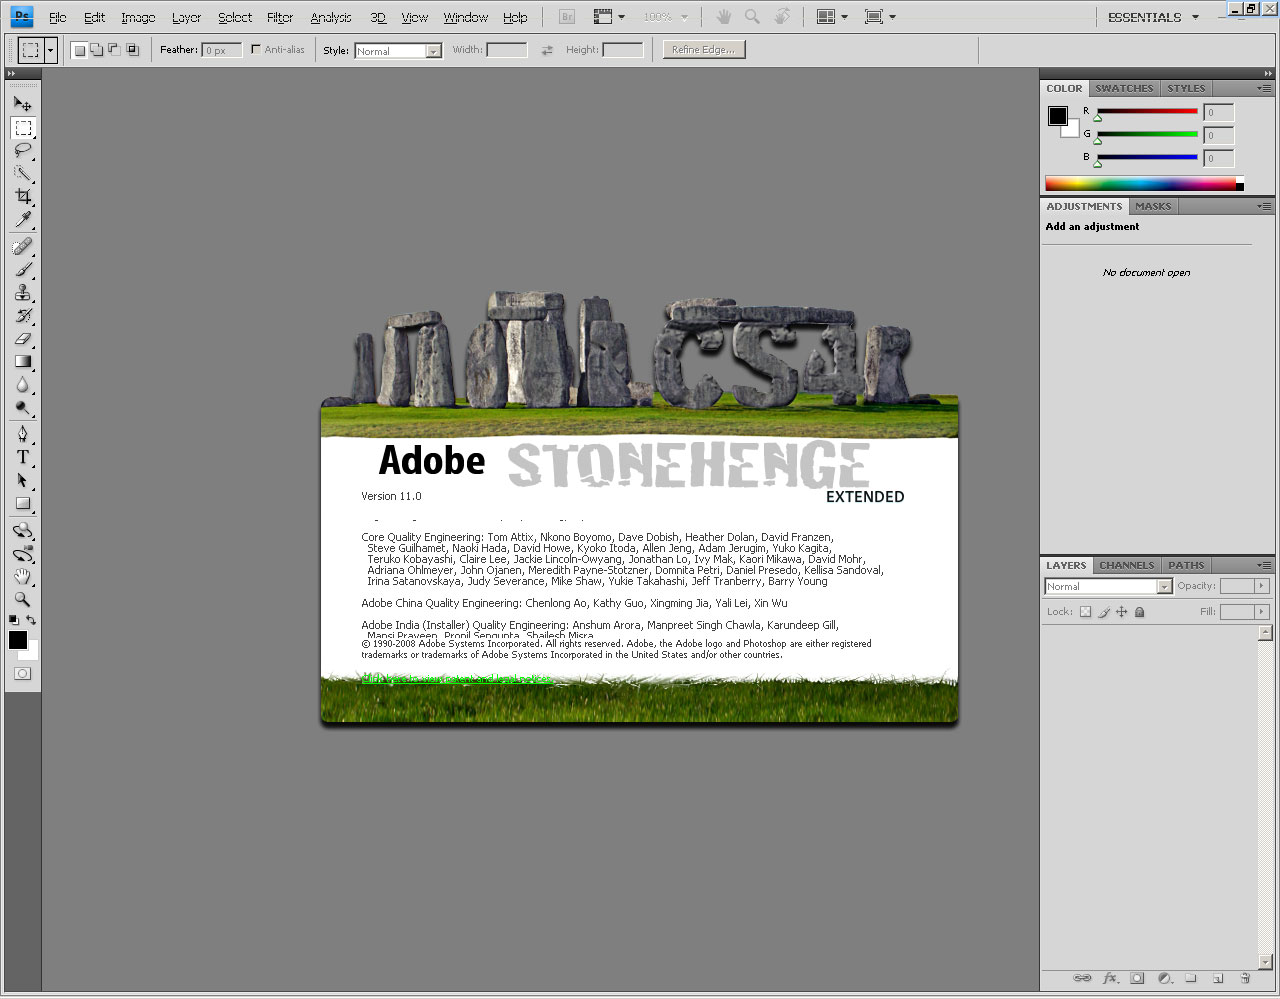Toggle lock position in Layers panel

[1121, 612]
